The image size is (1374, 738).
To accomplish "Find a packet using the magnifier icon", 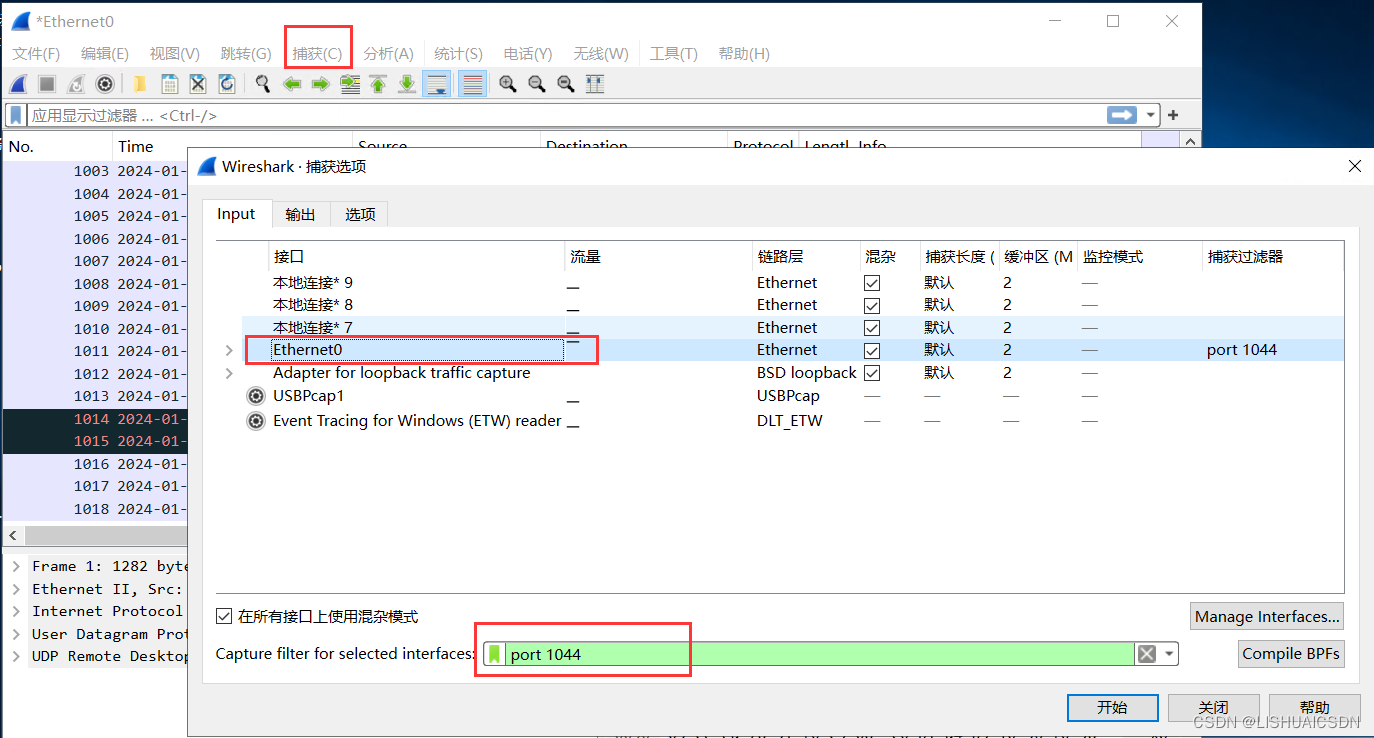I will coord(263,84).
